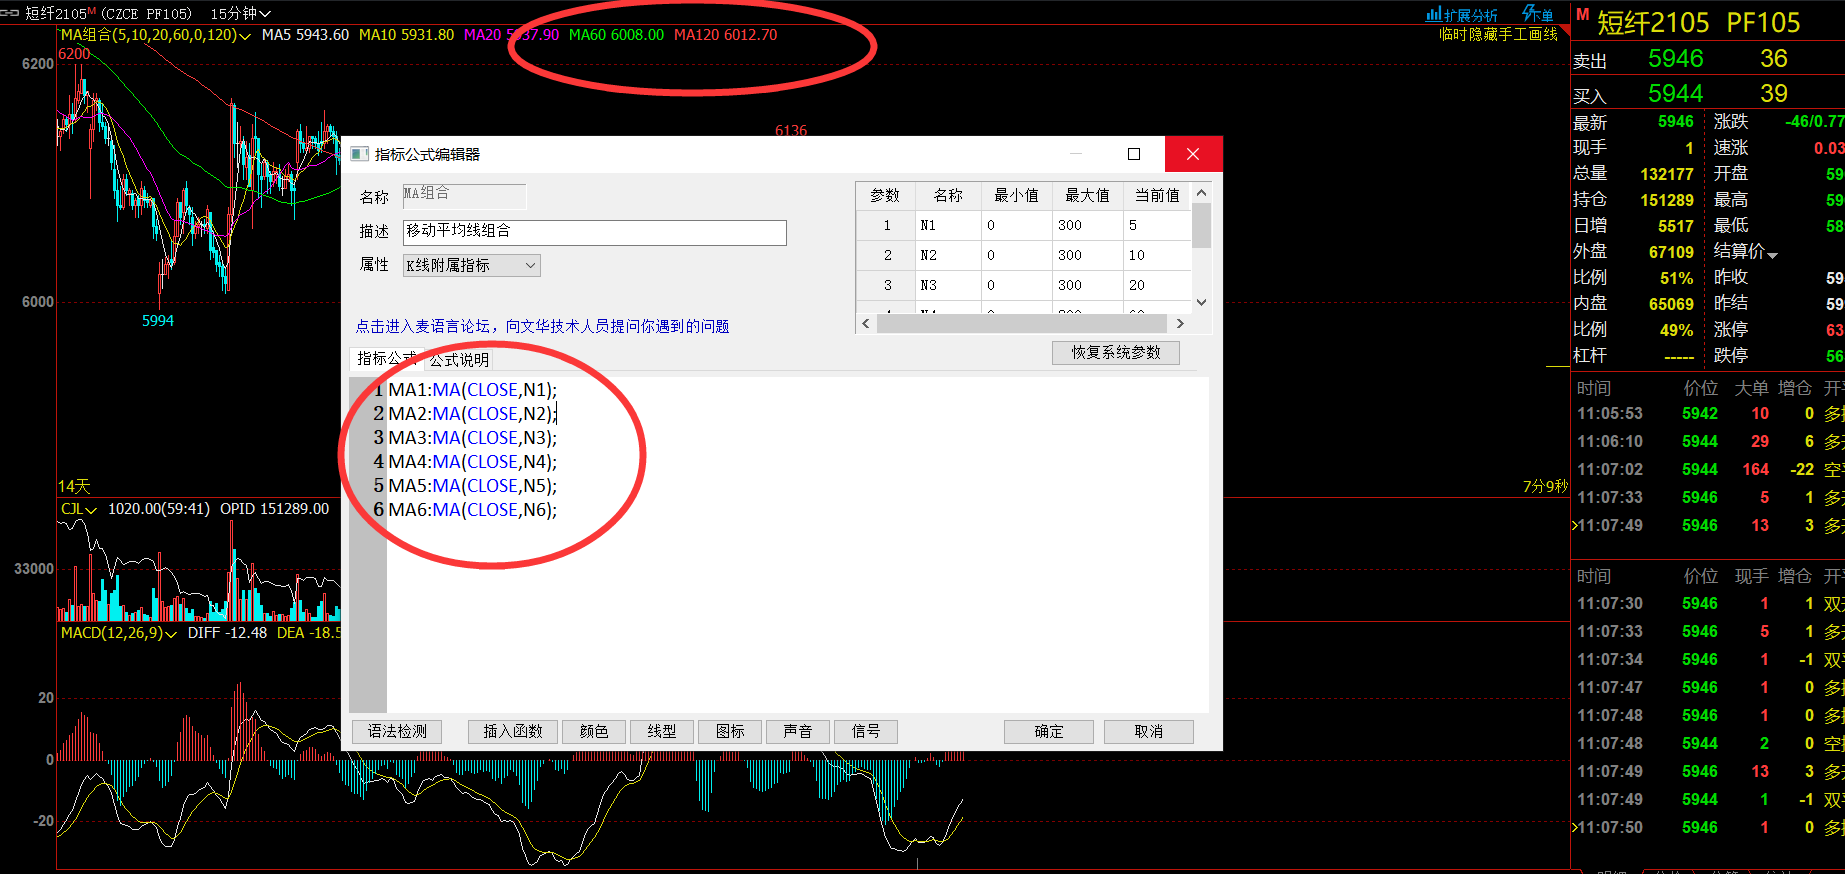
Task: Confirm with the 确定 button
Action: click(1049, 731)
